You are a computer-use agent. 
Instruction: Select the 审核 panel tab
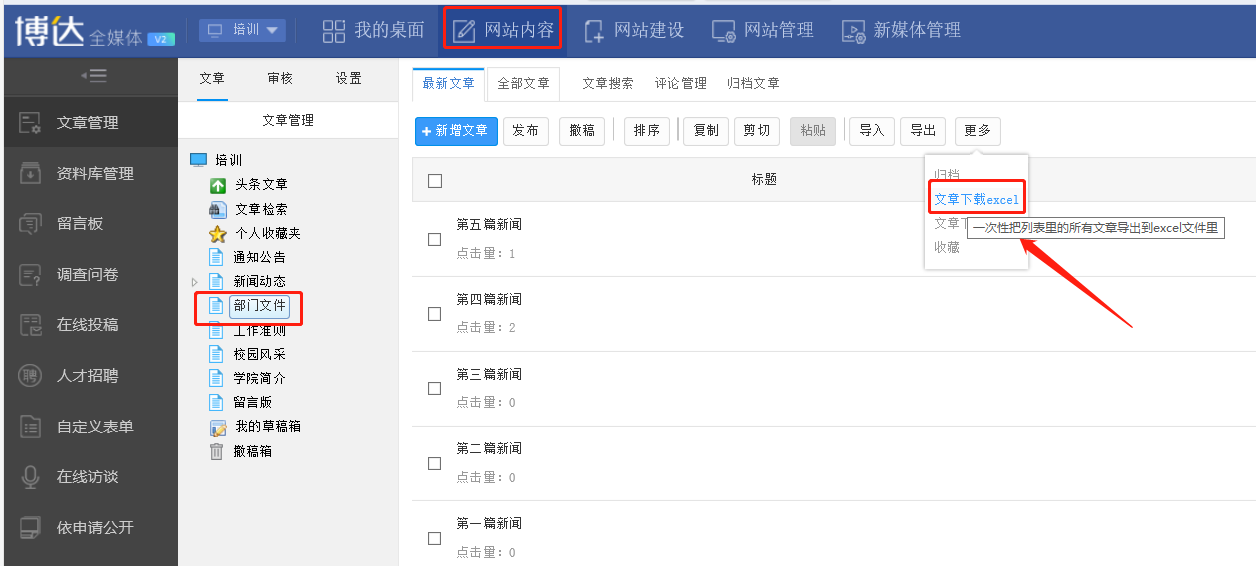(280, 79)
